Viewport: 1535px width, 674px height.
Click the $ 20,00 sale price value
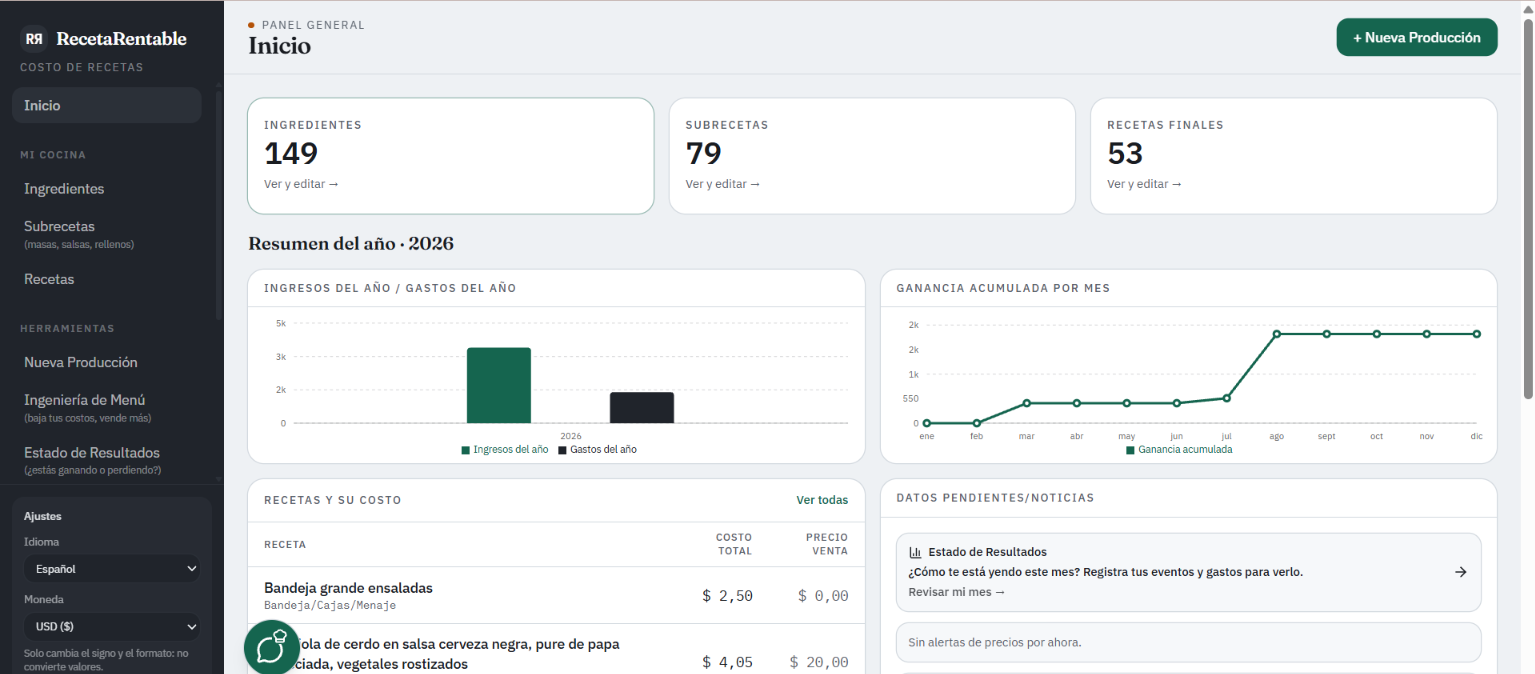(x=819, y=662)
